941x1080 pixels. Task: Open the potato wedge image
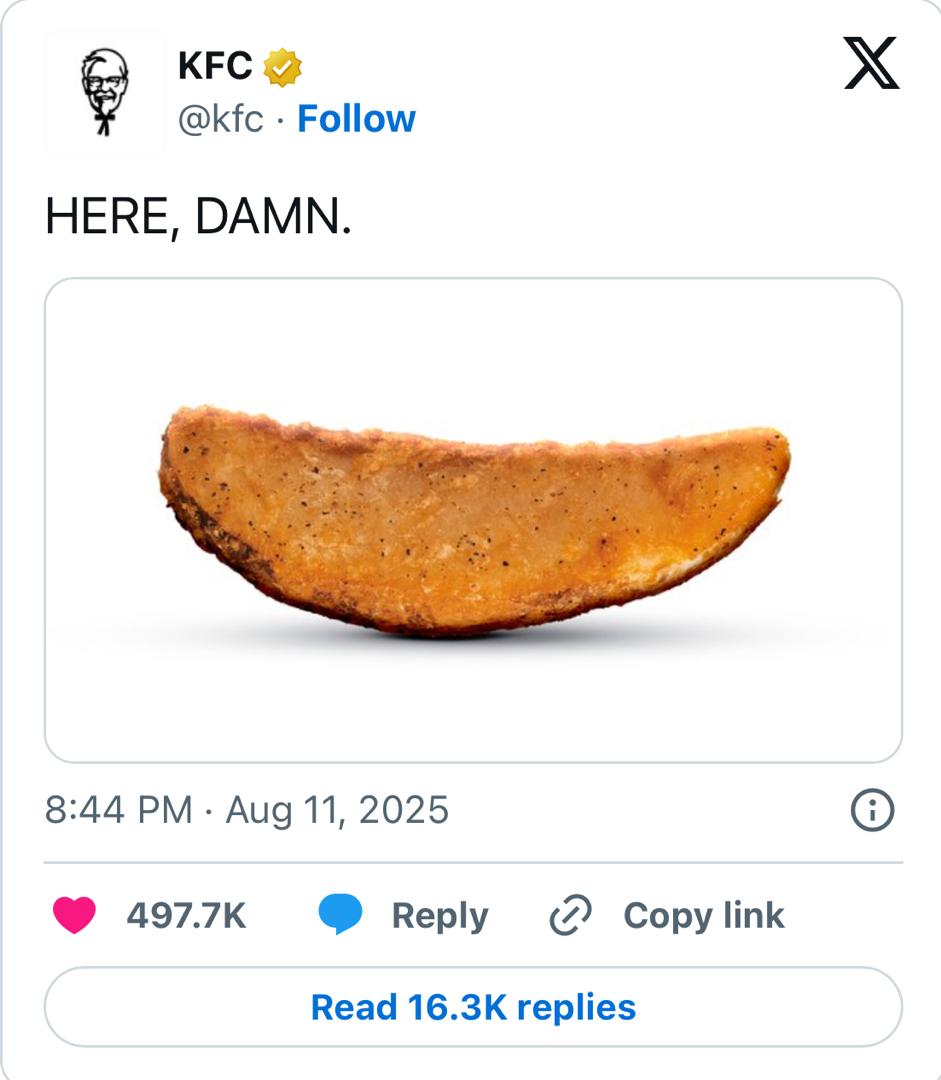[474, 518]
